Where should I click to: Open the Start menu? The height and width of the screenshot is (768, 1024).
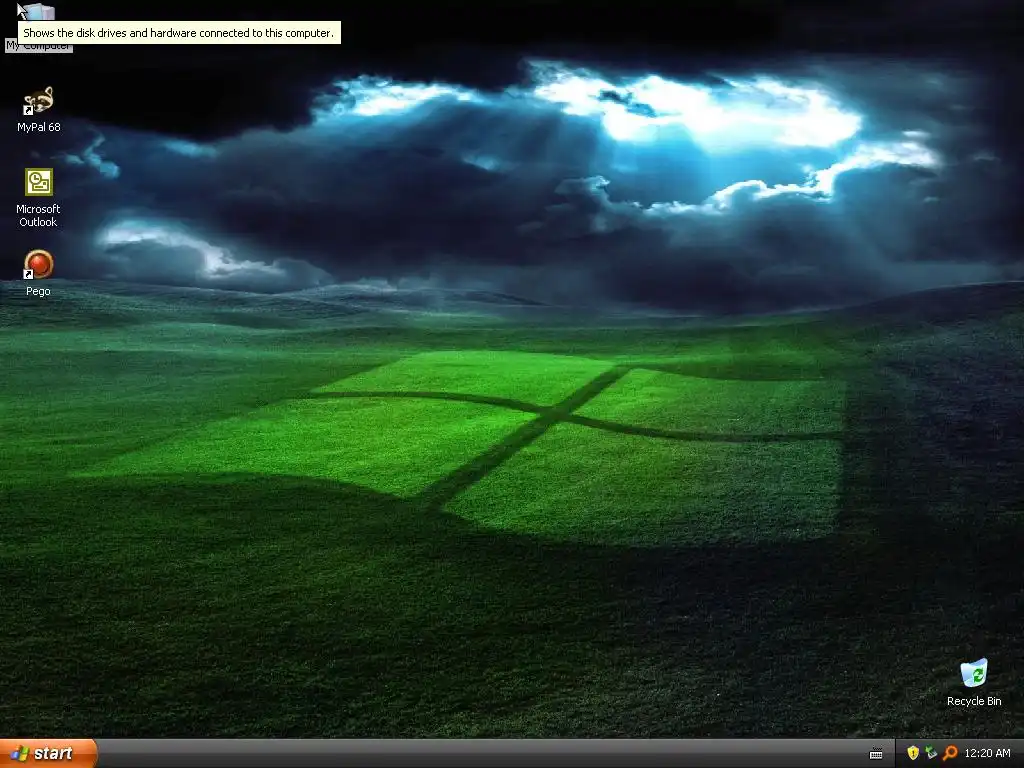48,753
